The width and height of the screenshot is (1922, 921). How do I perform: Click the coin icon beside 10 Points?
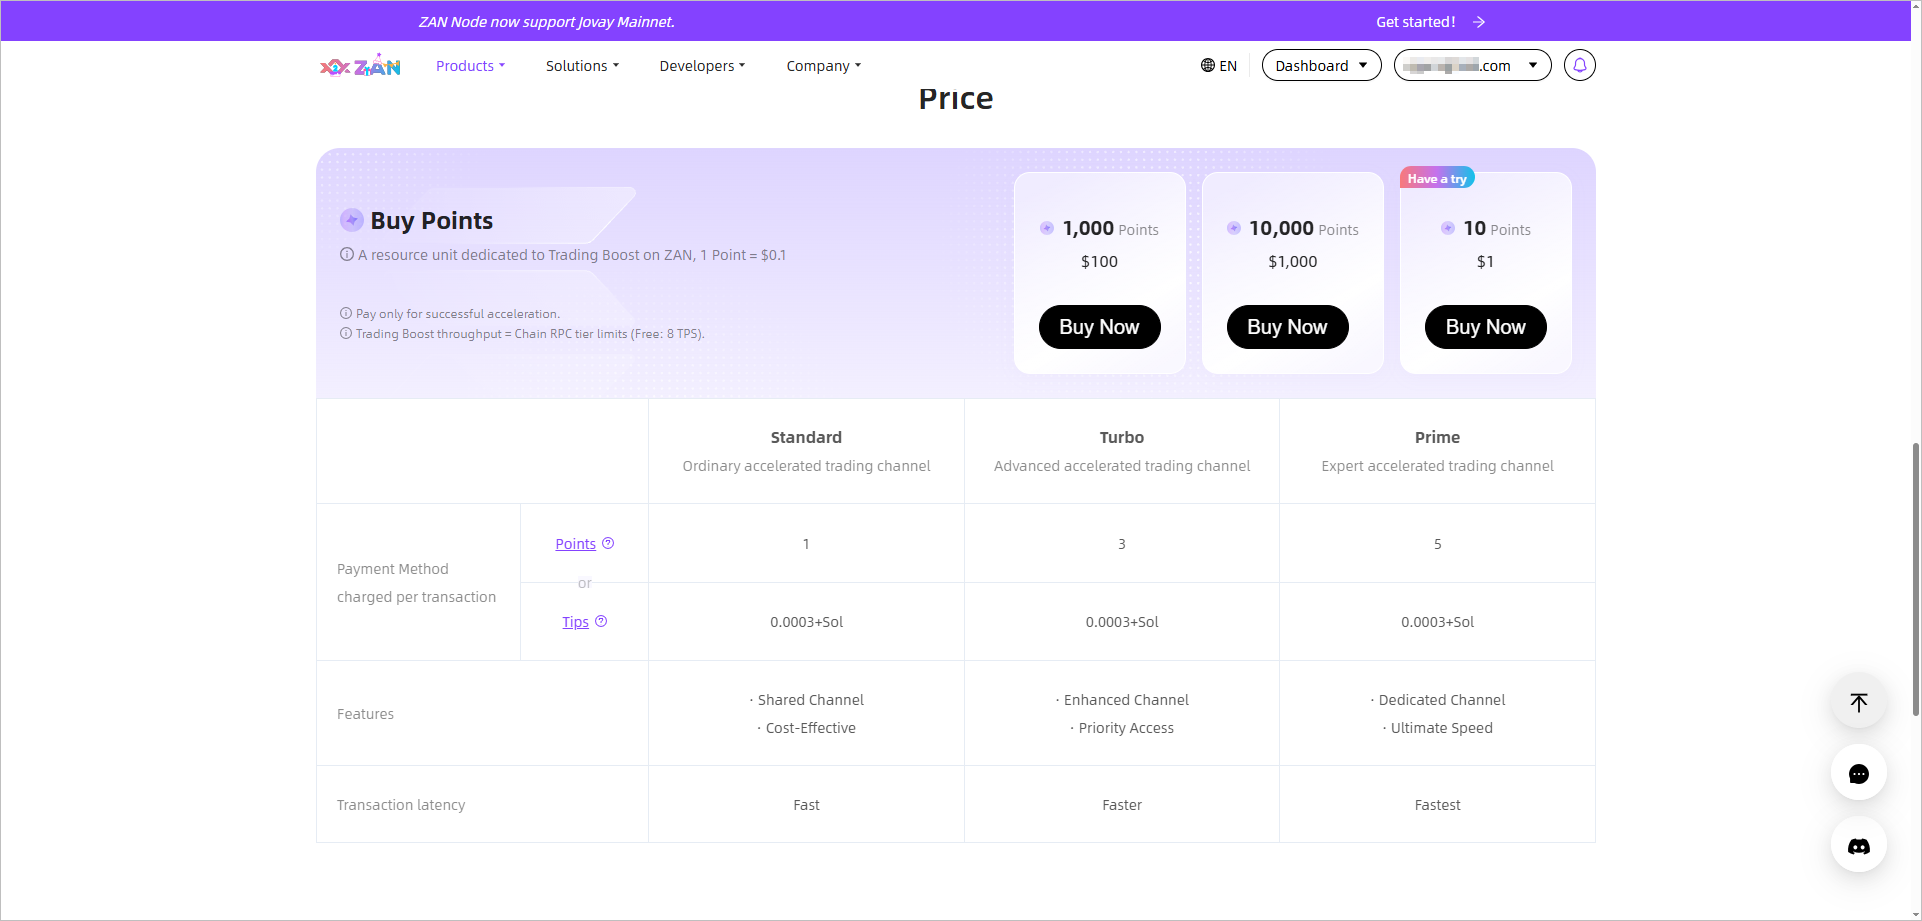1447,228
